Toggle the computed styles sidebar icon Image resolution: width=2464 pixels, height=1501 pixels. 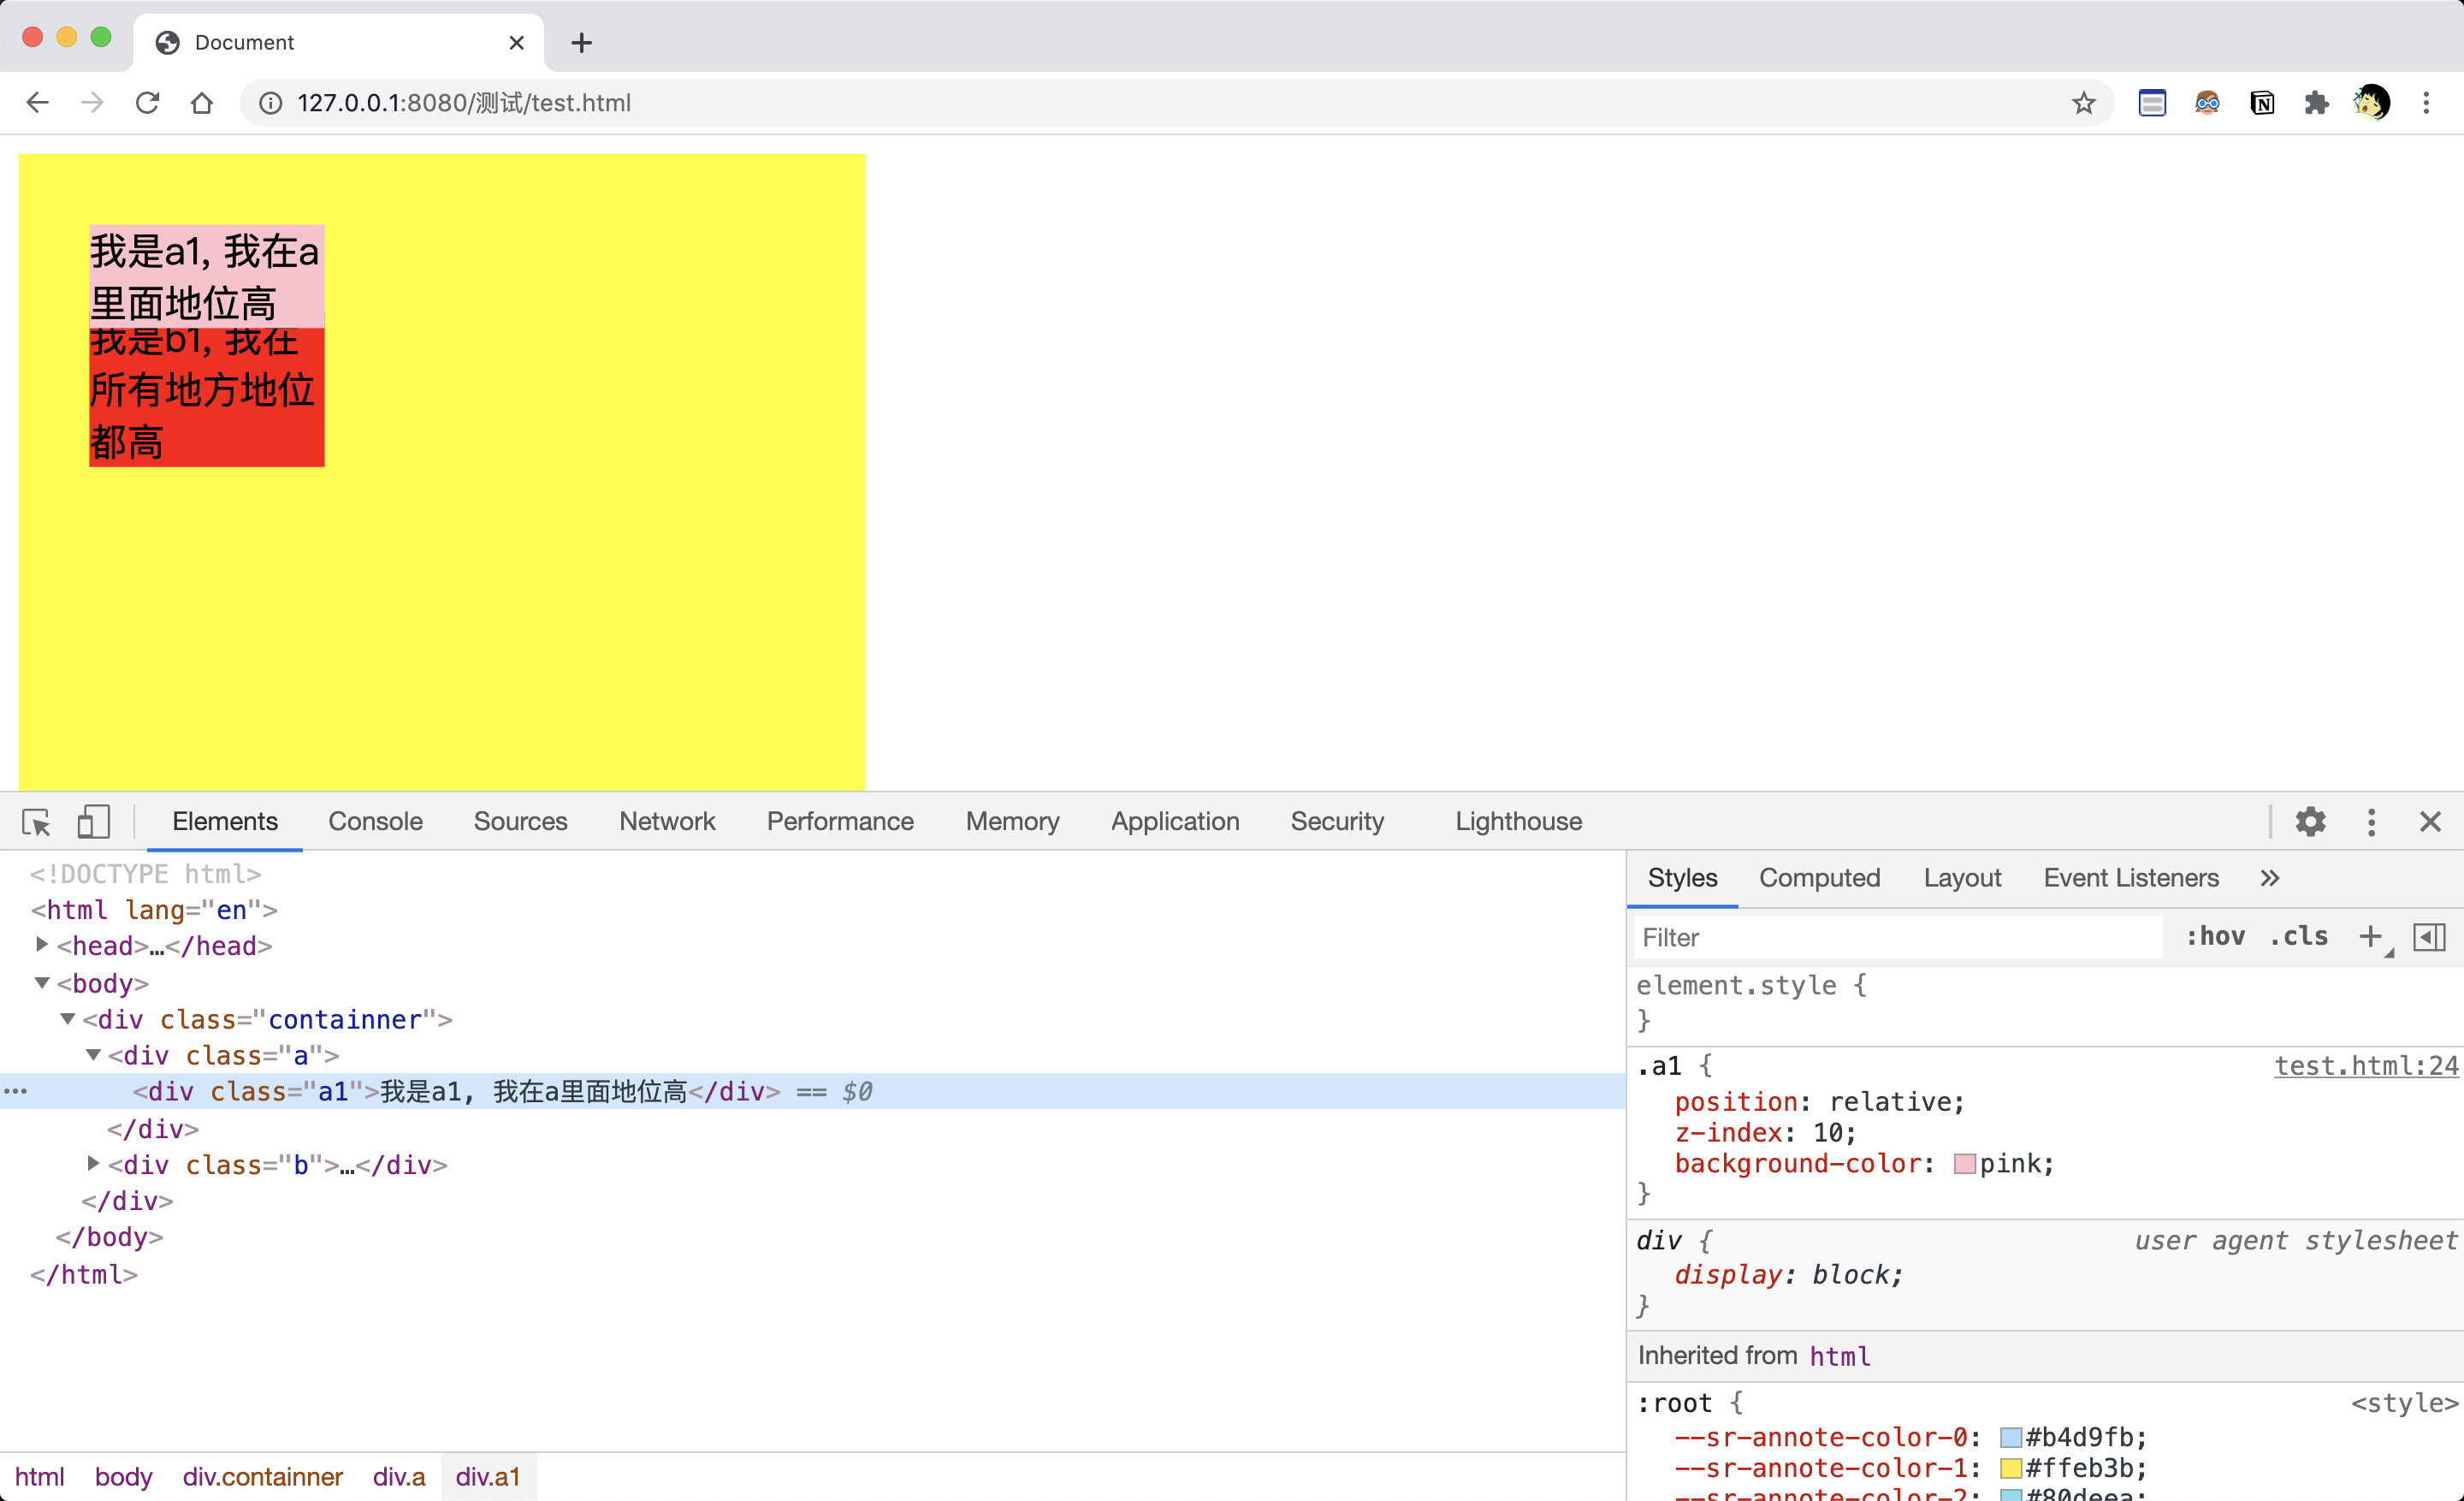point(2429,937)
